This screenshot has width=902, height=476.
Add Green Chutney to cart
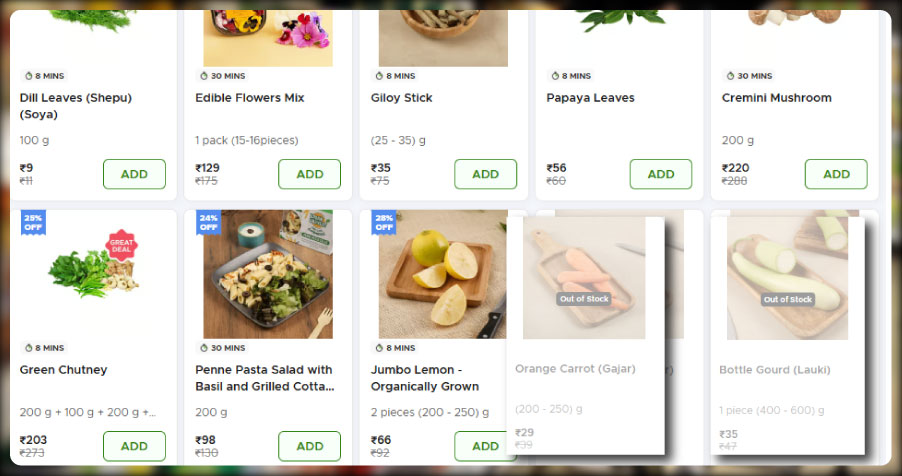(x=134, y=446)
